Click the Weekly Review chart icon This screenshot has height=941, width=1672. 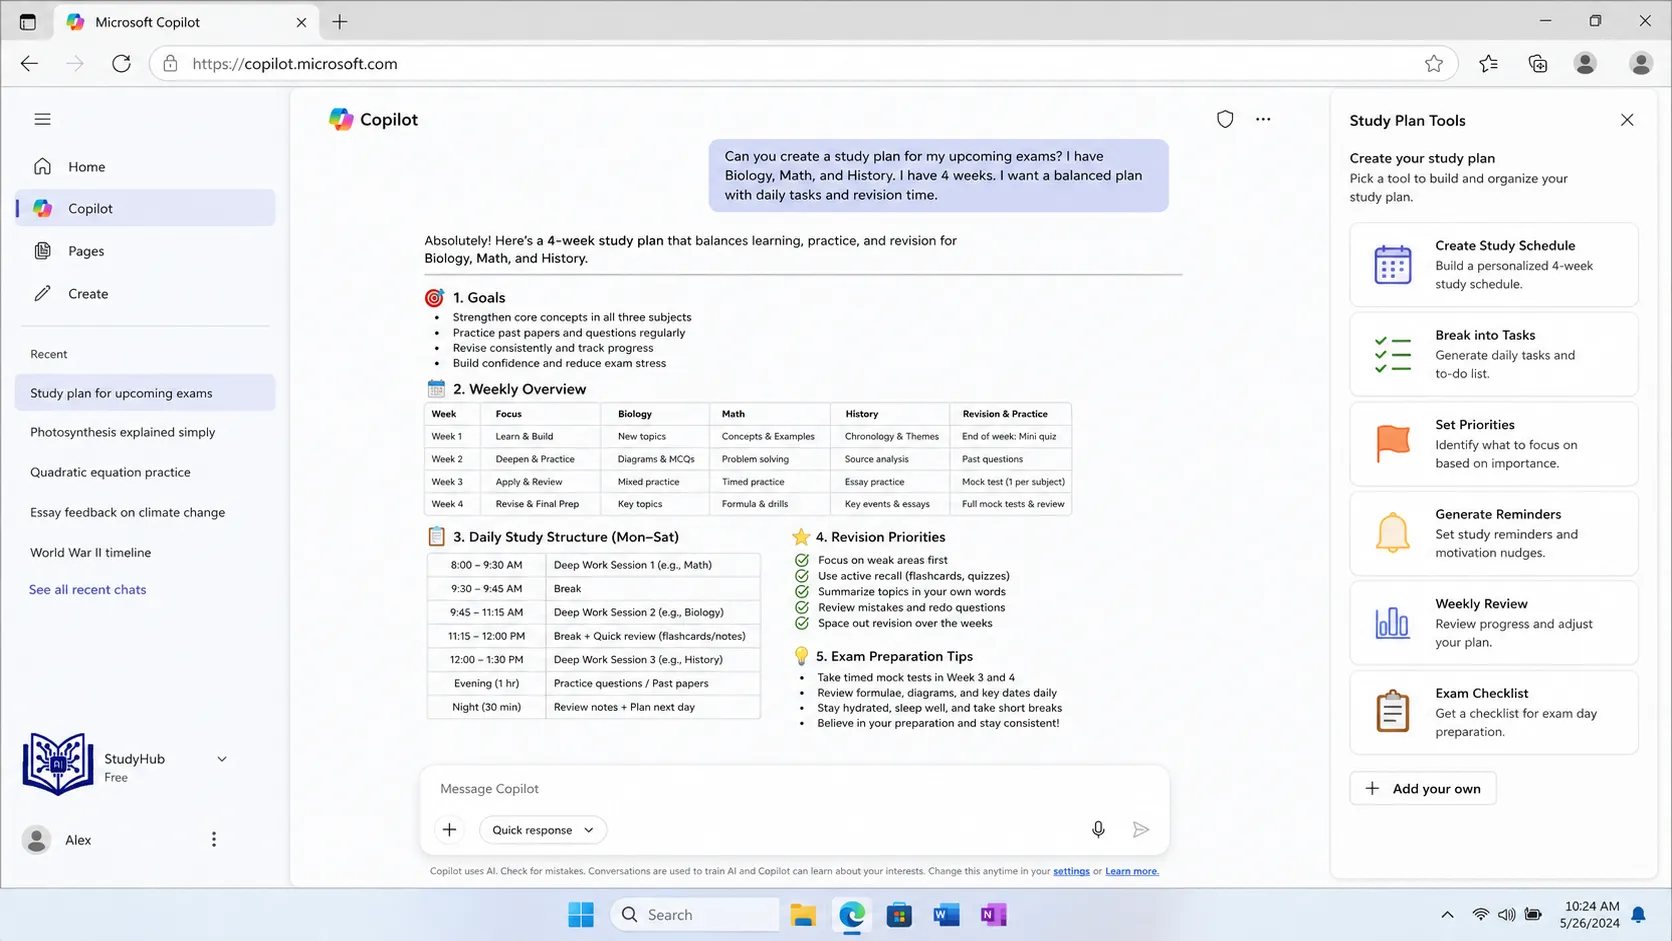1392,623
